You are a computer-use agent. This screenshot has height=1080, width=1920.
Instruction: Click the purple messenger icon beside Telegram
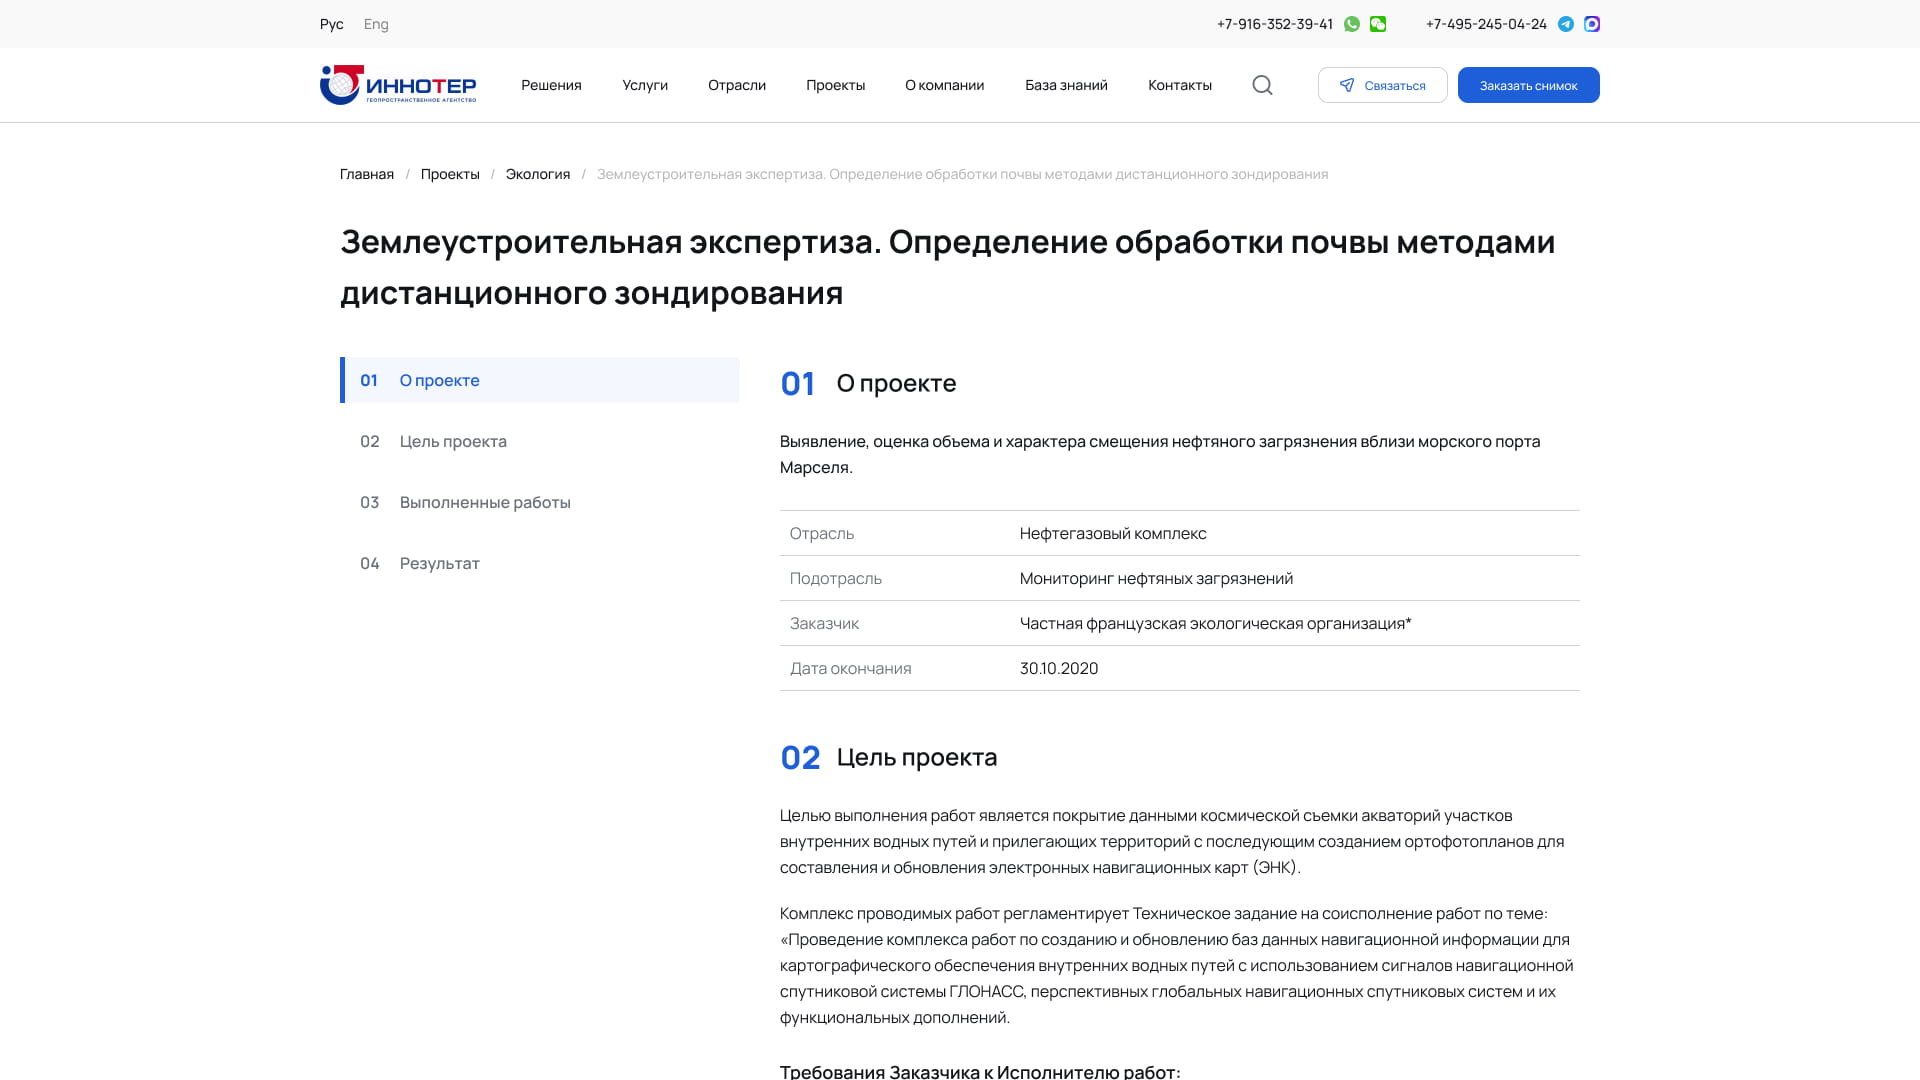[x=1592, y=24]
